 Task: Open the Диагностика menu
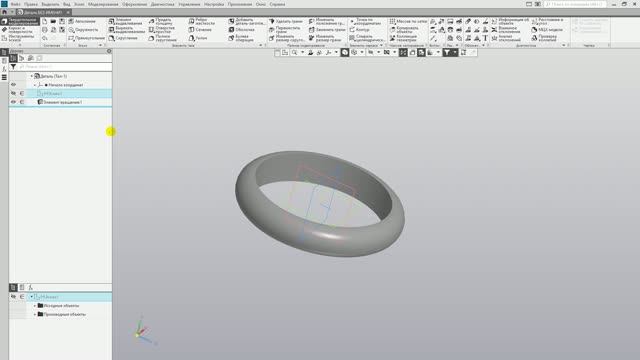pyautogui.click(x=162, y=4)
